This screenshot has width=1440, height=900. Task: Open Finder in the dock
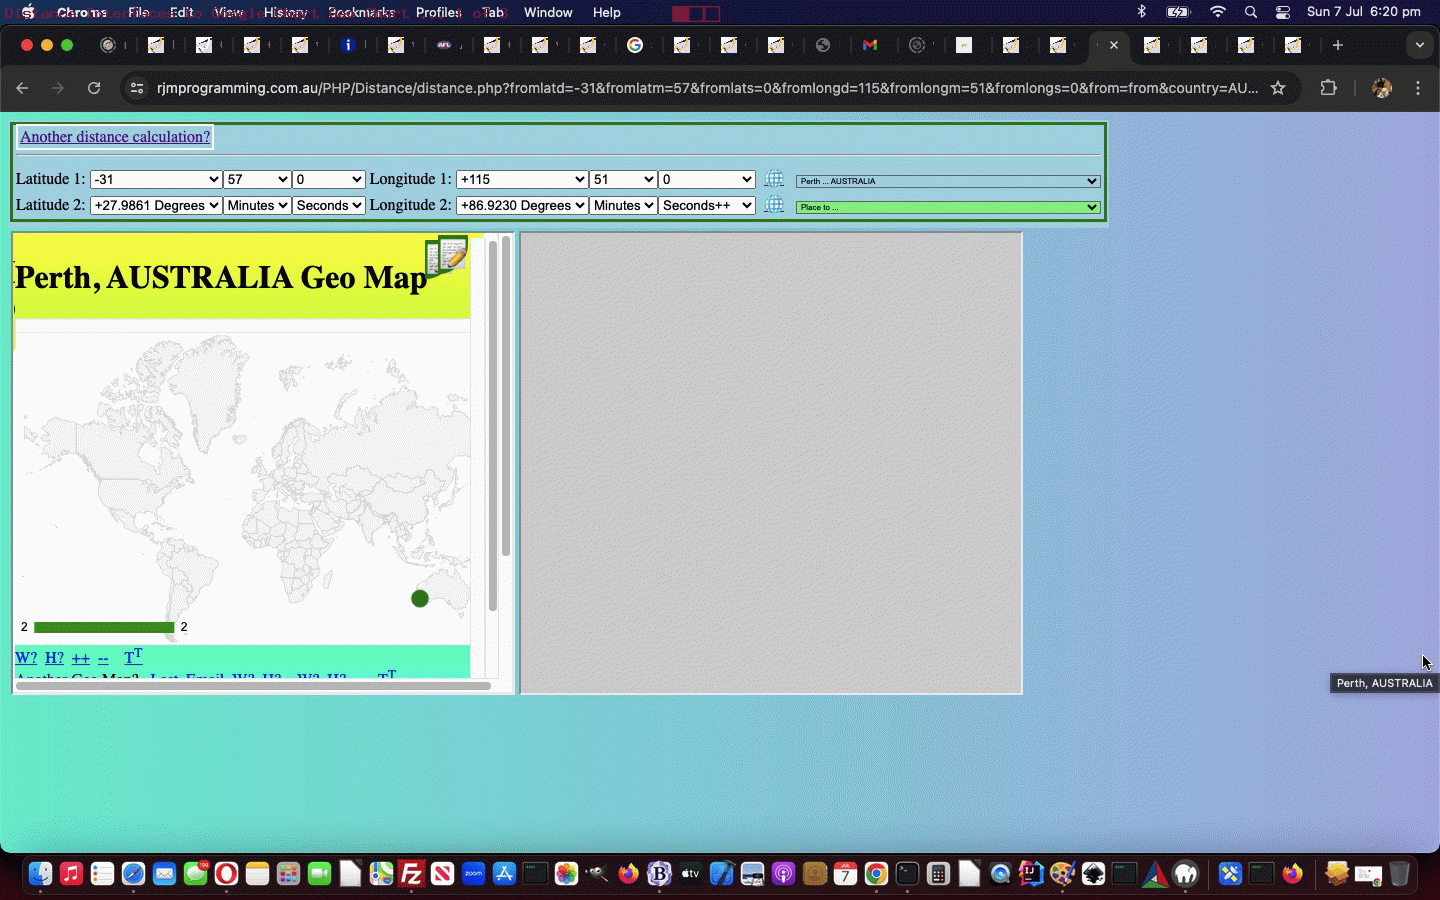40,873
